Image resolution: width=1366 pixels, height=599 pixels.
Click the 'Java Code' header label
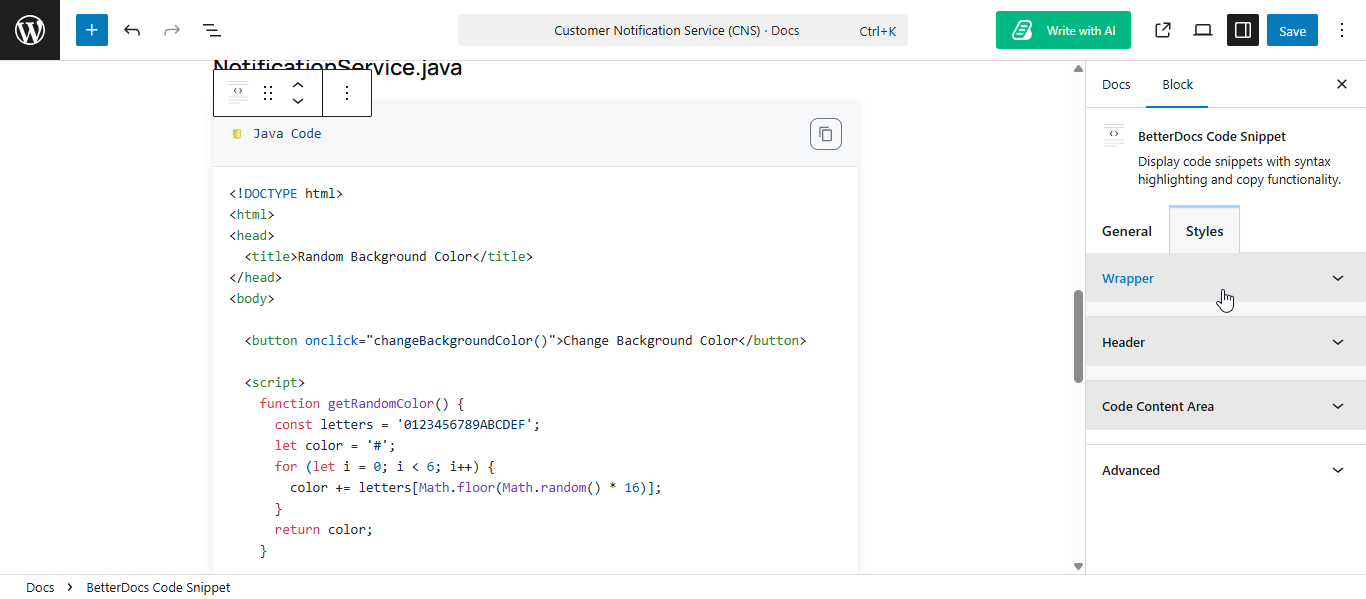click(x=287, y=134)
